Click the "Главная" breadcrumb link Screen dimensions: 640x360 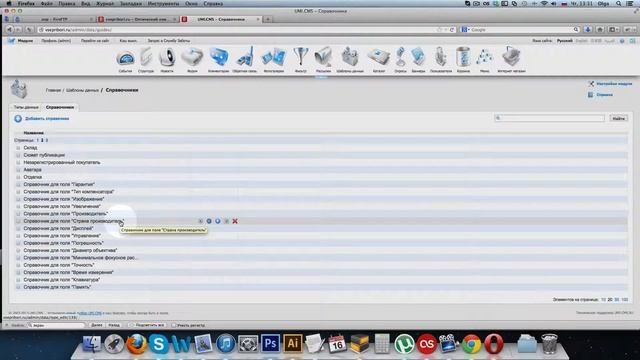pos(53,90)
